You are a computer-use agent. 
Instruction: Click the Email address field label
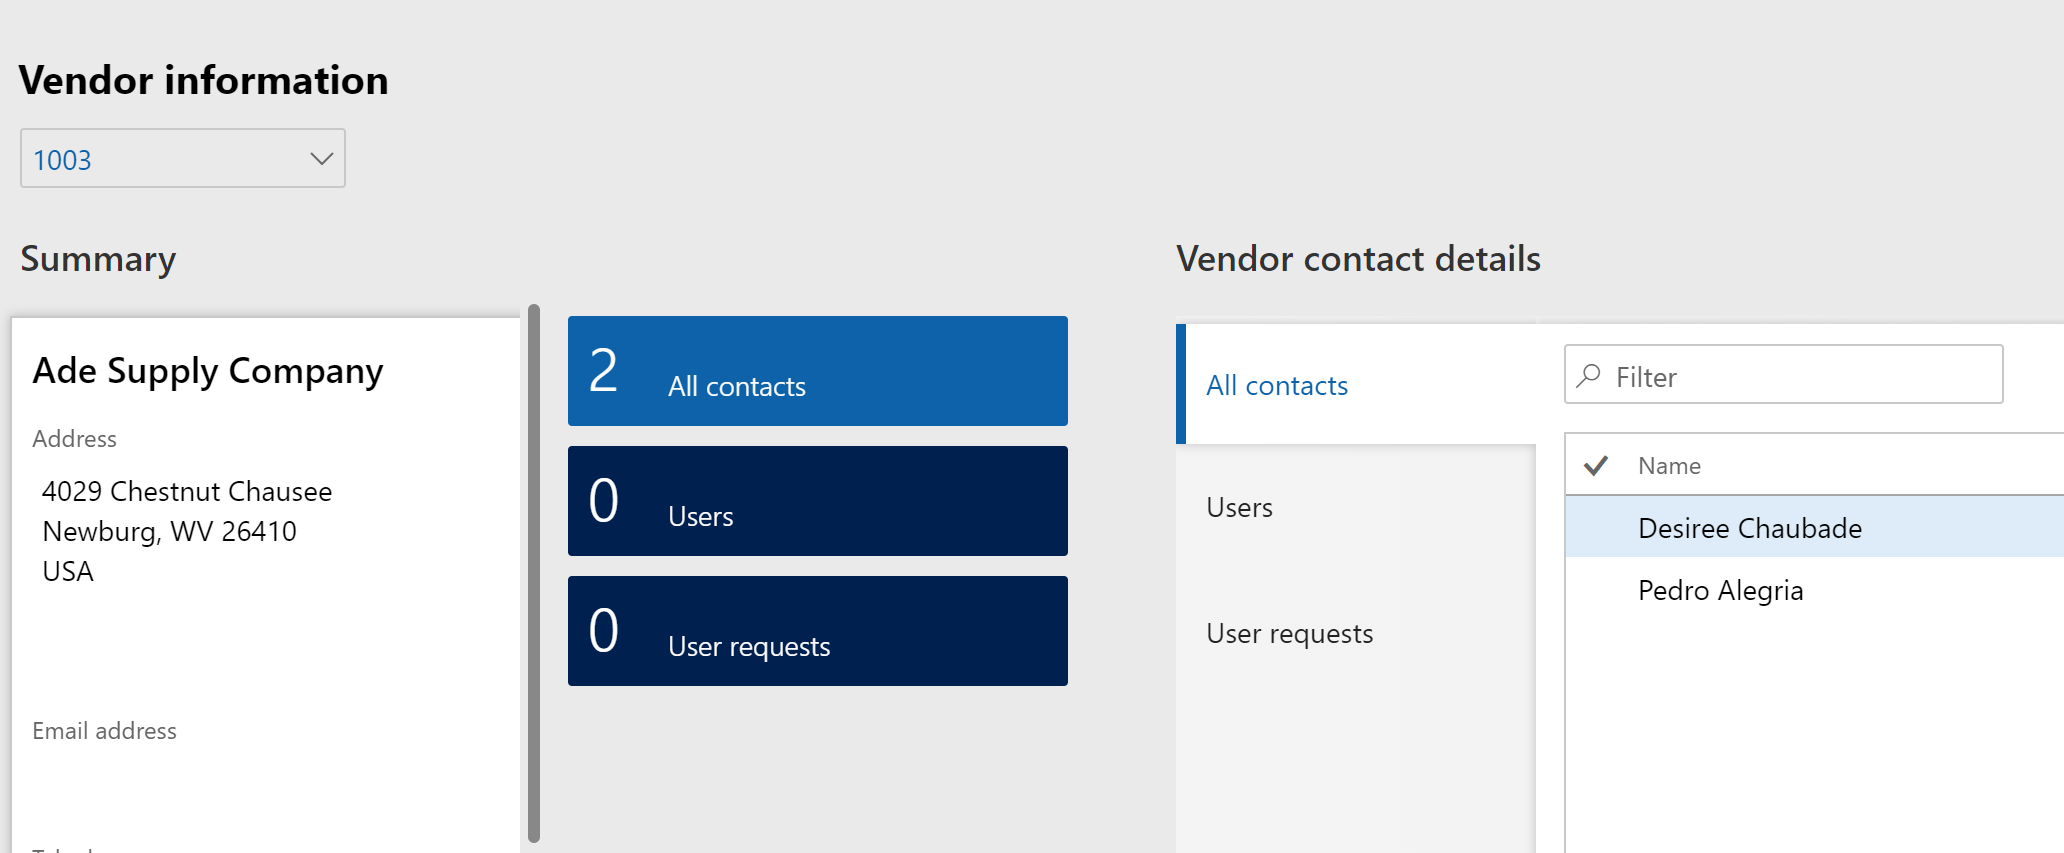tap(104, 731)
